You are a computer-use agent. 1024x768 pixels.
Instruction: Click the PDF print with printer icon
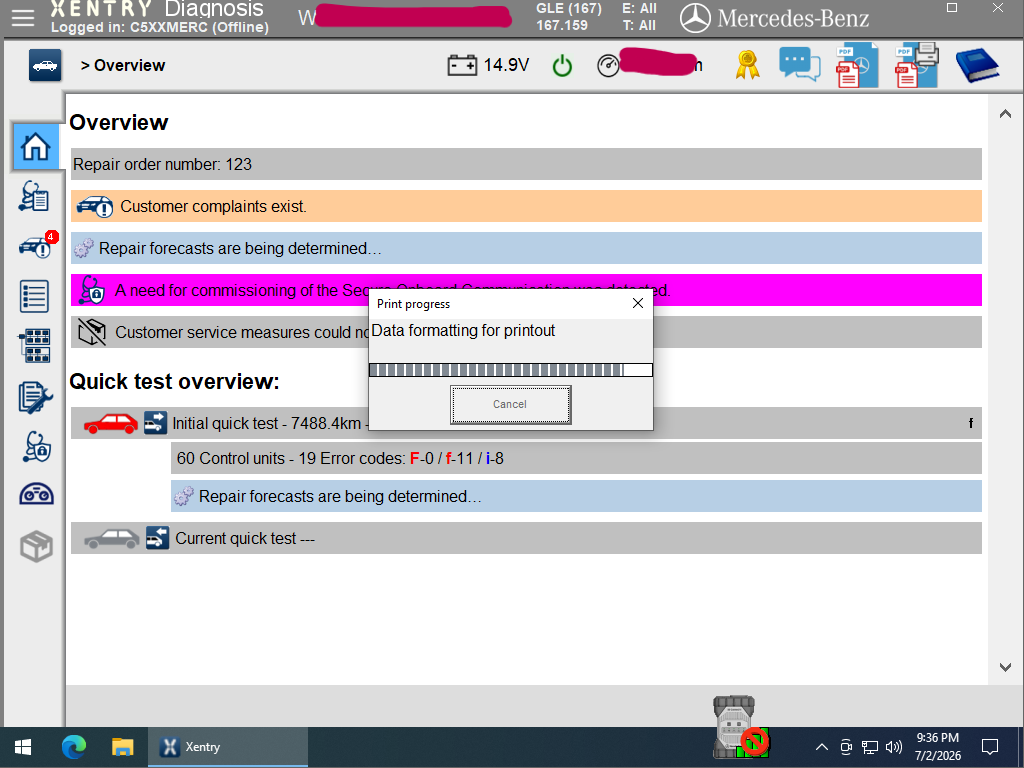point(917,65)
